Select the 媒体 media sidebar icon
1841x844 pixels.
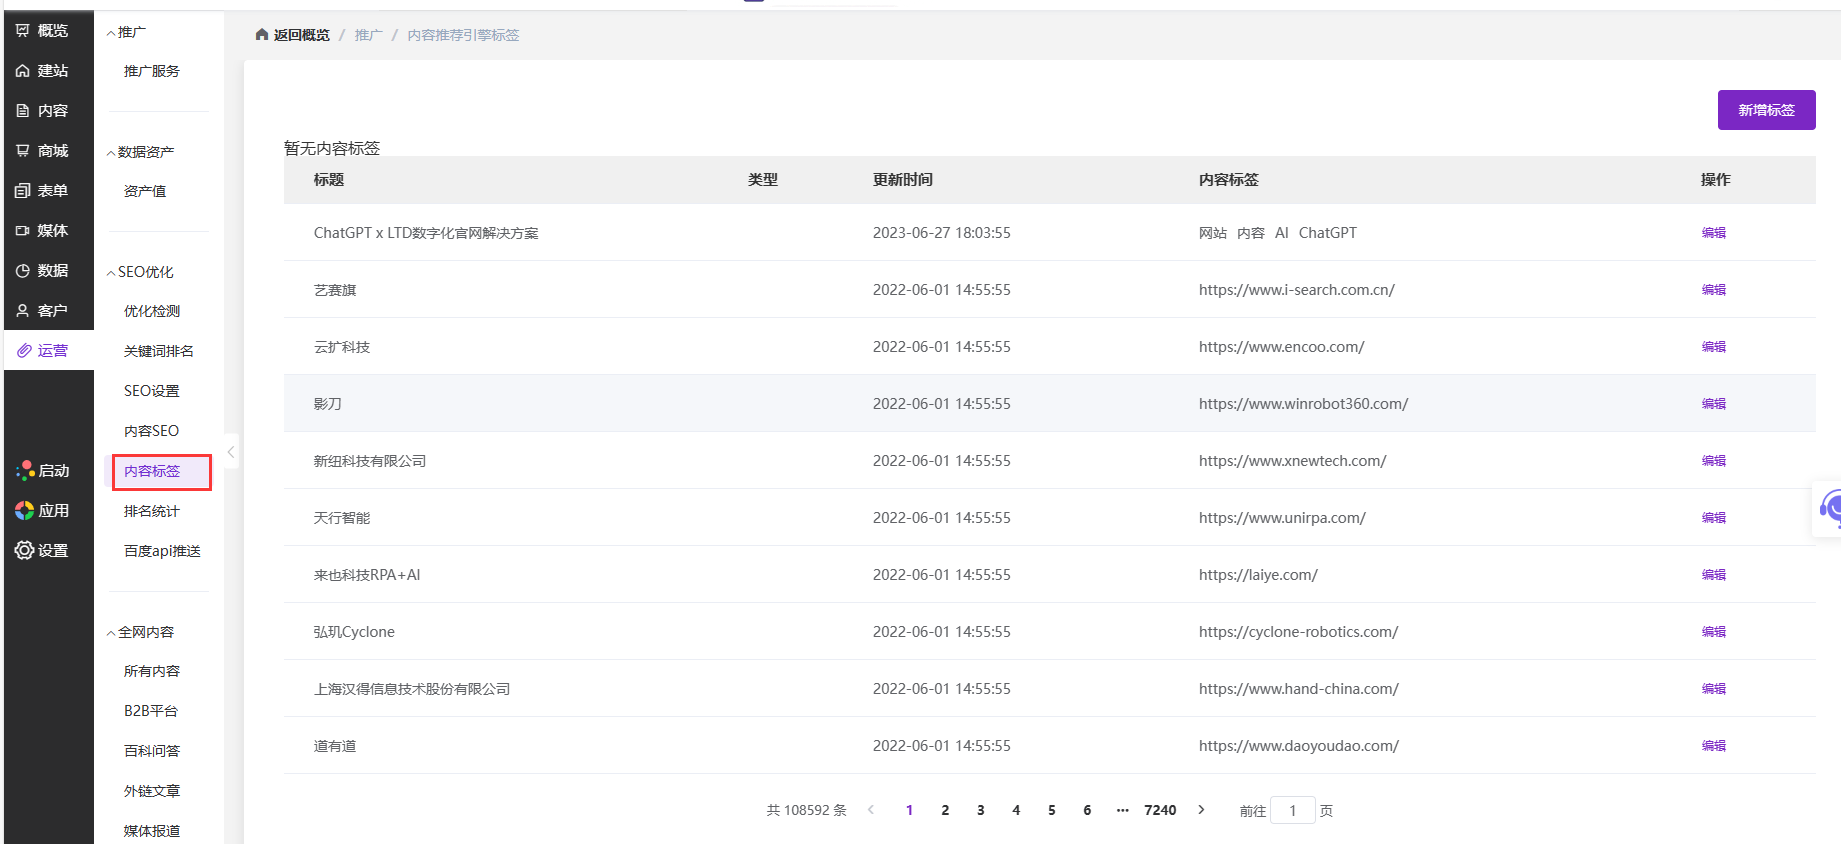click(22, 231)
